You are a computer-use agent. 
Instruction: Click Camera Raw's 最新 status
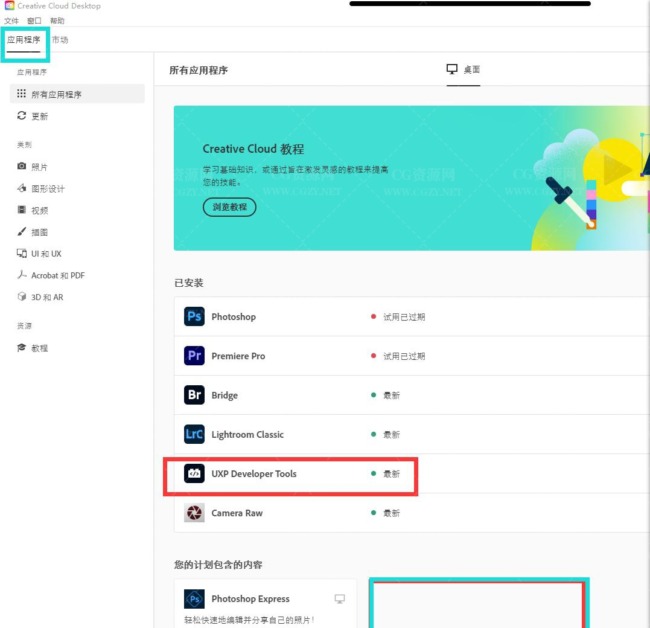(391, 513)
